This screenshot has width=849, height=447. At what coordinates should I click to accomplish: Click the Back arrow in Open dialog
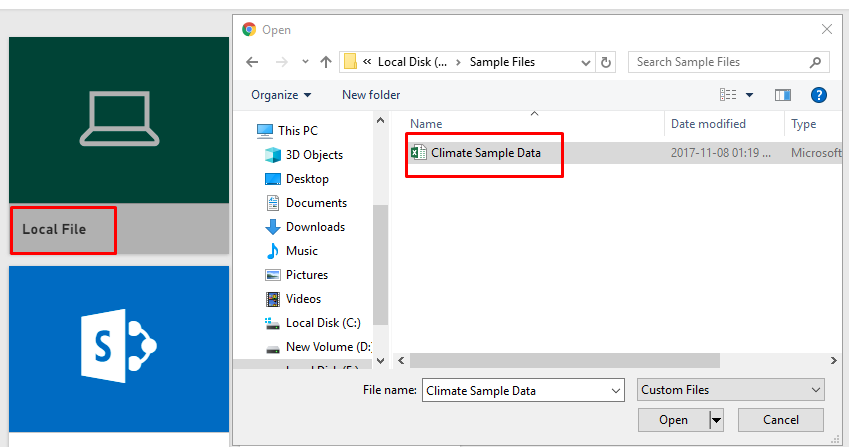click(252, 62)
